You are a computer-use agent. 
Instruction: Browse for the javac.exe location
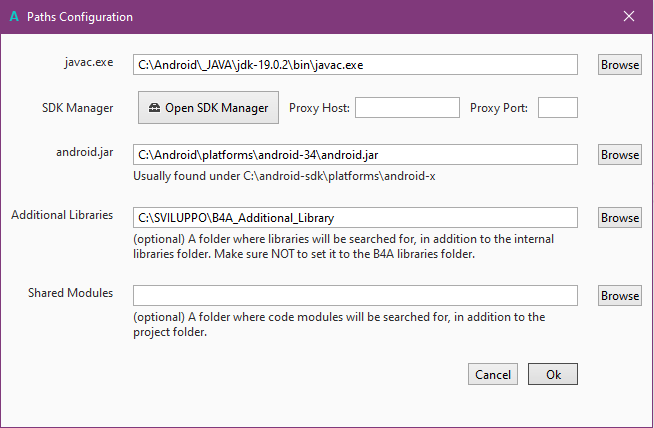click(x=620, y=65)
